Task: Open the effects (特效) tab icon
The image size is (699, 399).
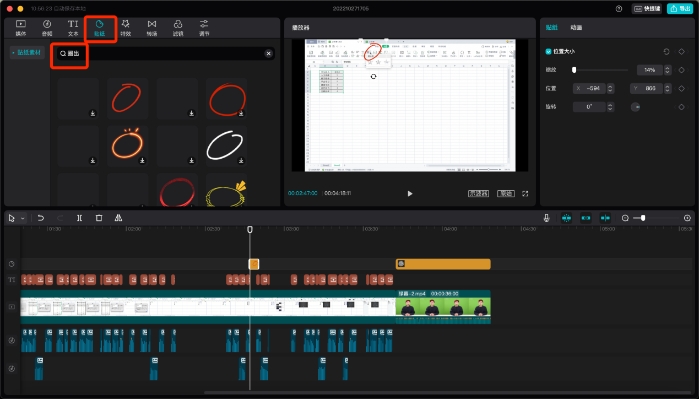Action: point(126,28)
